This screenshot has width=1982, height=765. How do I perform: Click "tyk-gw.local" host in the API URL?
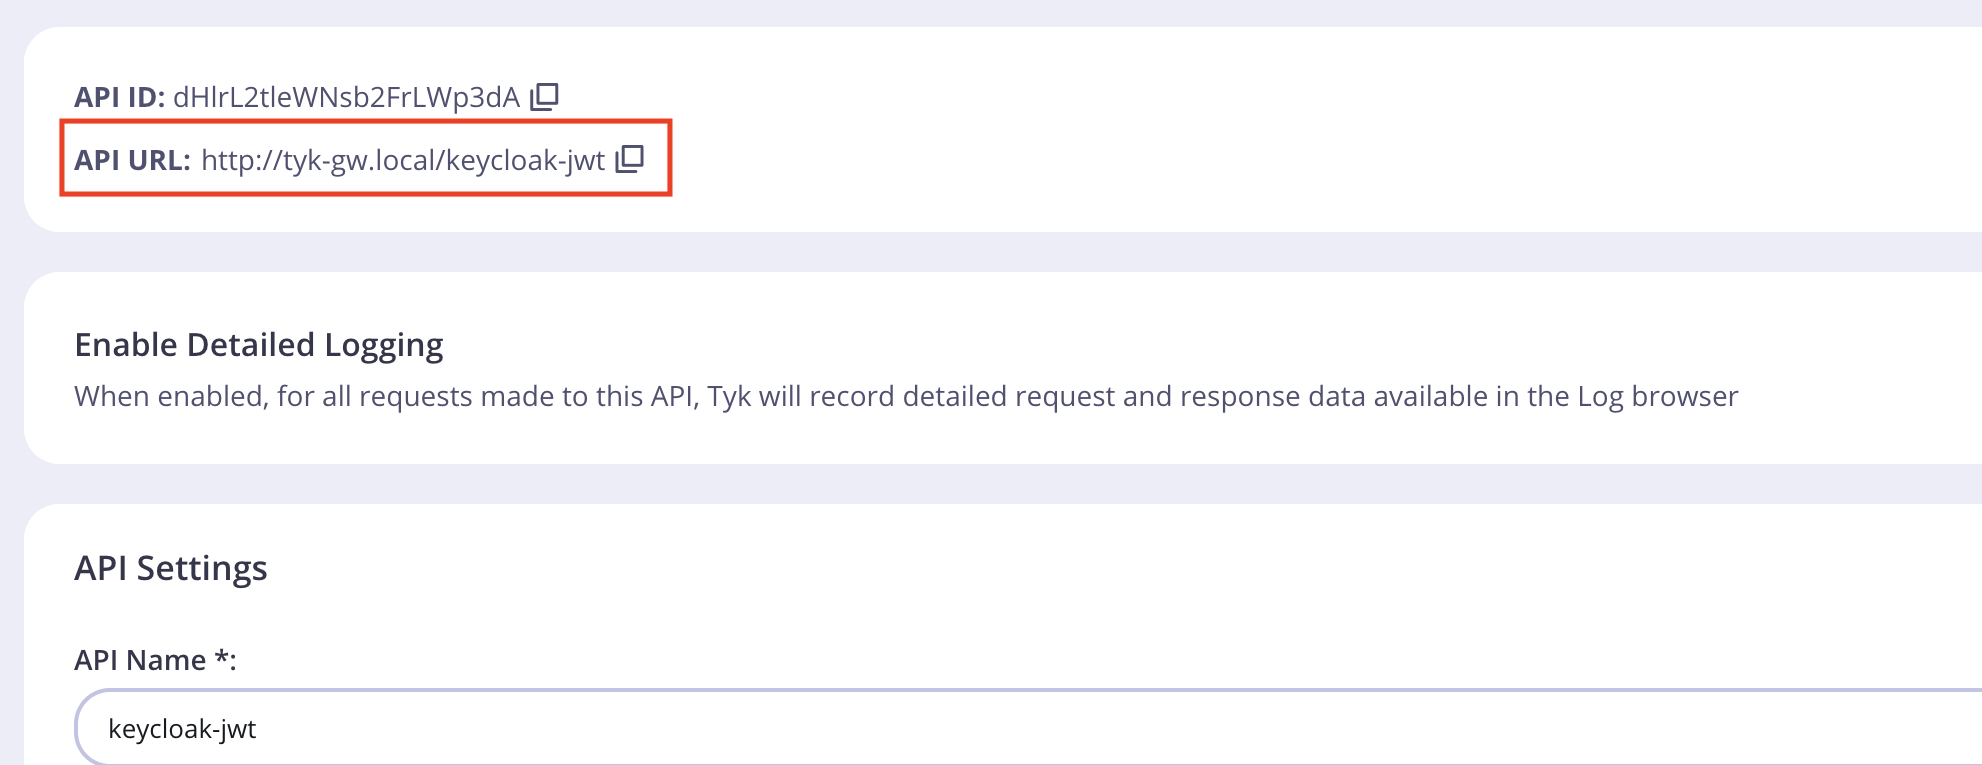(x=359, y=160)
